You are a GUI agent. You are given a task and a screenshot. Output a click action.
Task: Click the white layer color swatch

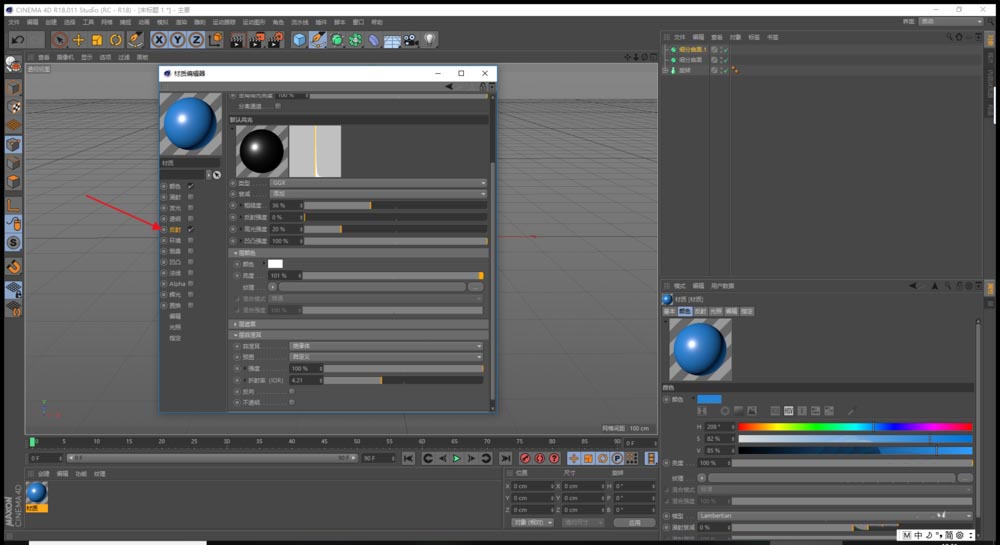(275, 264)
